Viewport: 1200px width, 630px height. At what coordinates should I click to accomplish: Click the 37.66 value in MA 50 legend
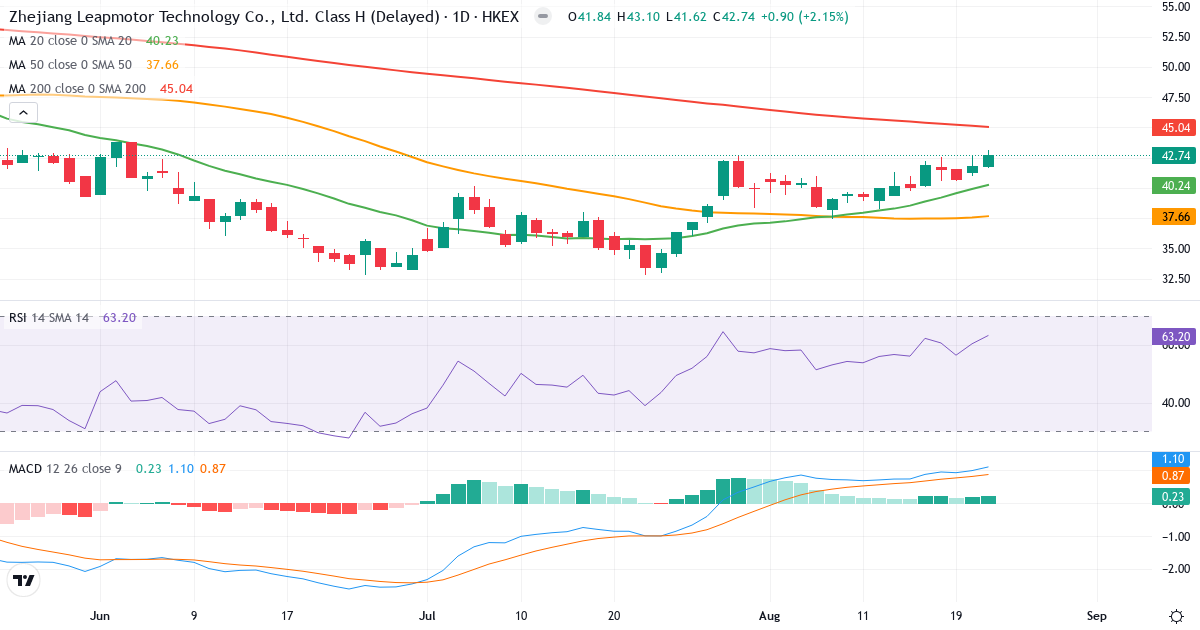coord(162,65)
